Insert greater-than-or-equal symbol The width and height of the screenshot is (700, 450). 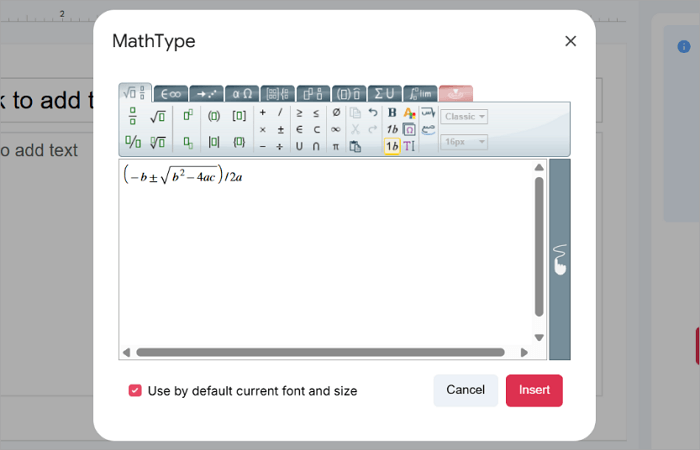point(299,113)
